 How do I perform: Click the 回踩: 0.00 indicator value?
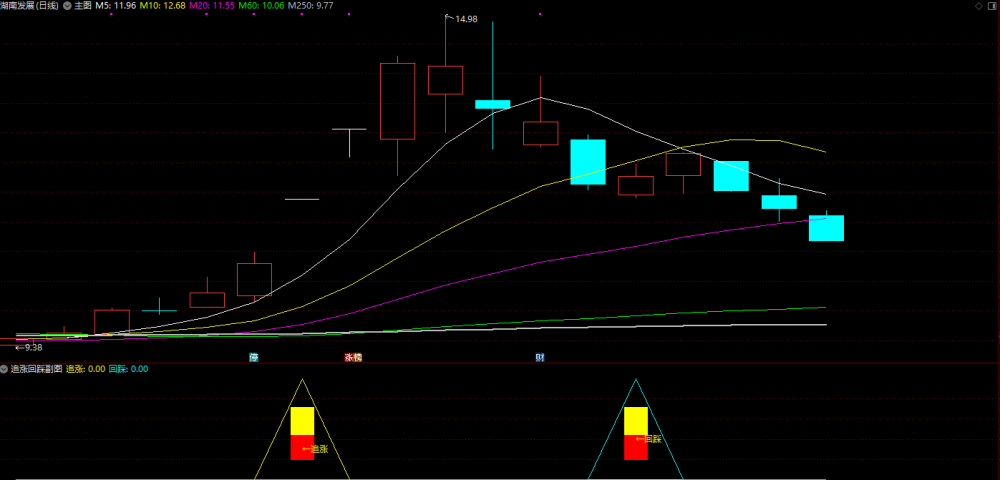coord(128,368)
